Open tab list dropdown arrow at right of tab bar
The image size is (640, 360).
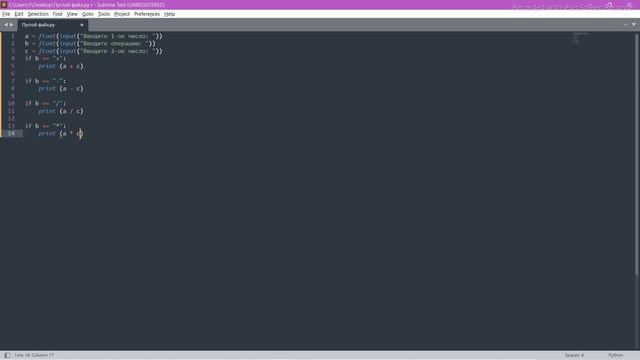[633, 24]
